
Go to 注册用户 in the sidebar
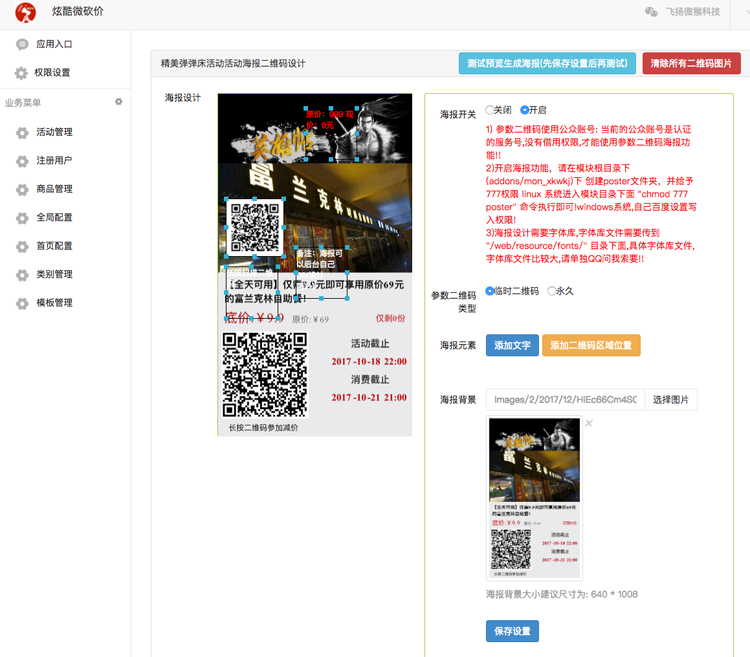(x=55, y=161)
